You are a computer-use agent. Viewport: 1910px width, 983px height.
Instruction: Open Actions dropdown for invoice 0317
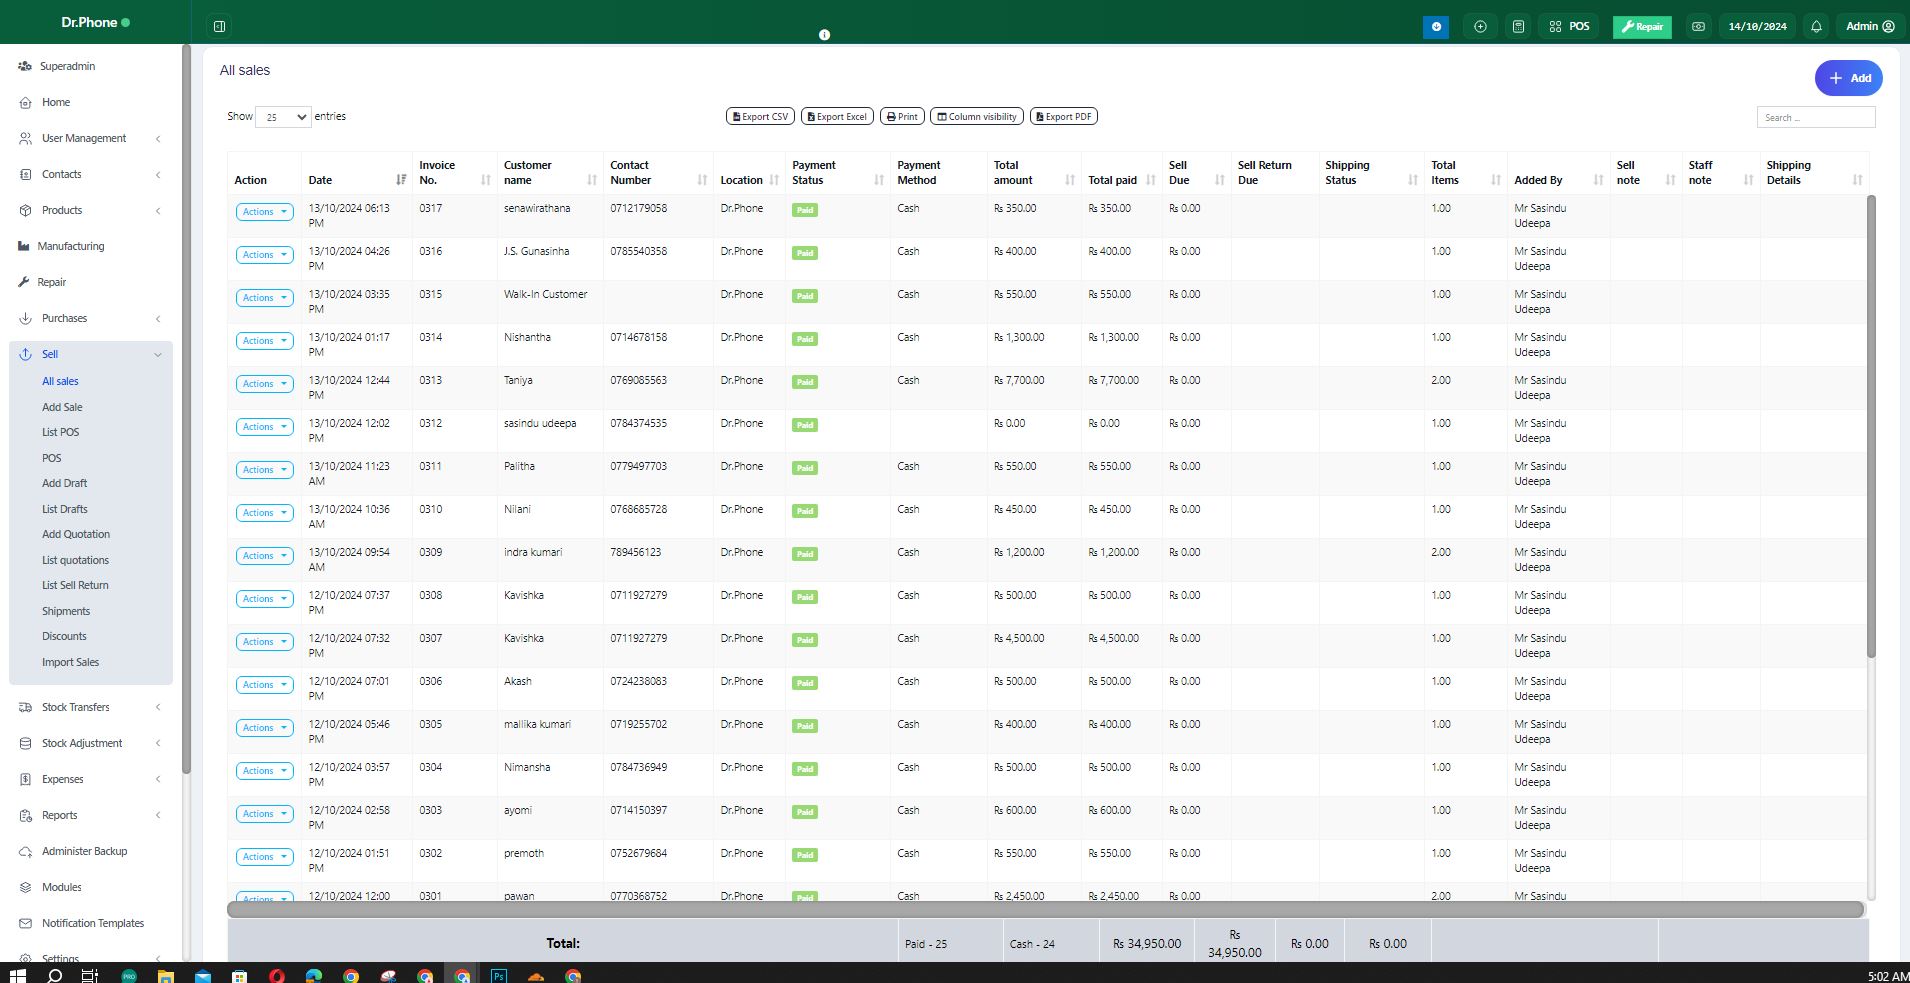(x=265, y=212)
